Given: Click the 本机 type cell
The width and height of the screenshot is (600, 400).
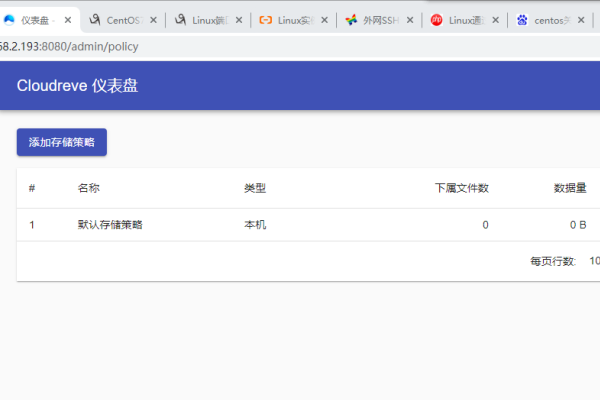Looking at the screenshot, I should click(255, 225).
